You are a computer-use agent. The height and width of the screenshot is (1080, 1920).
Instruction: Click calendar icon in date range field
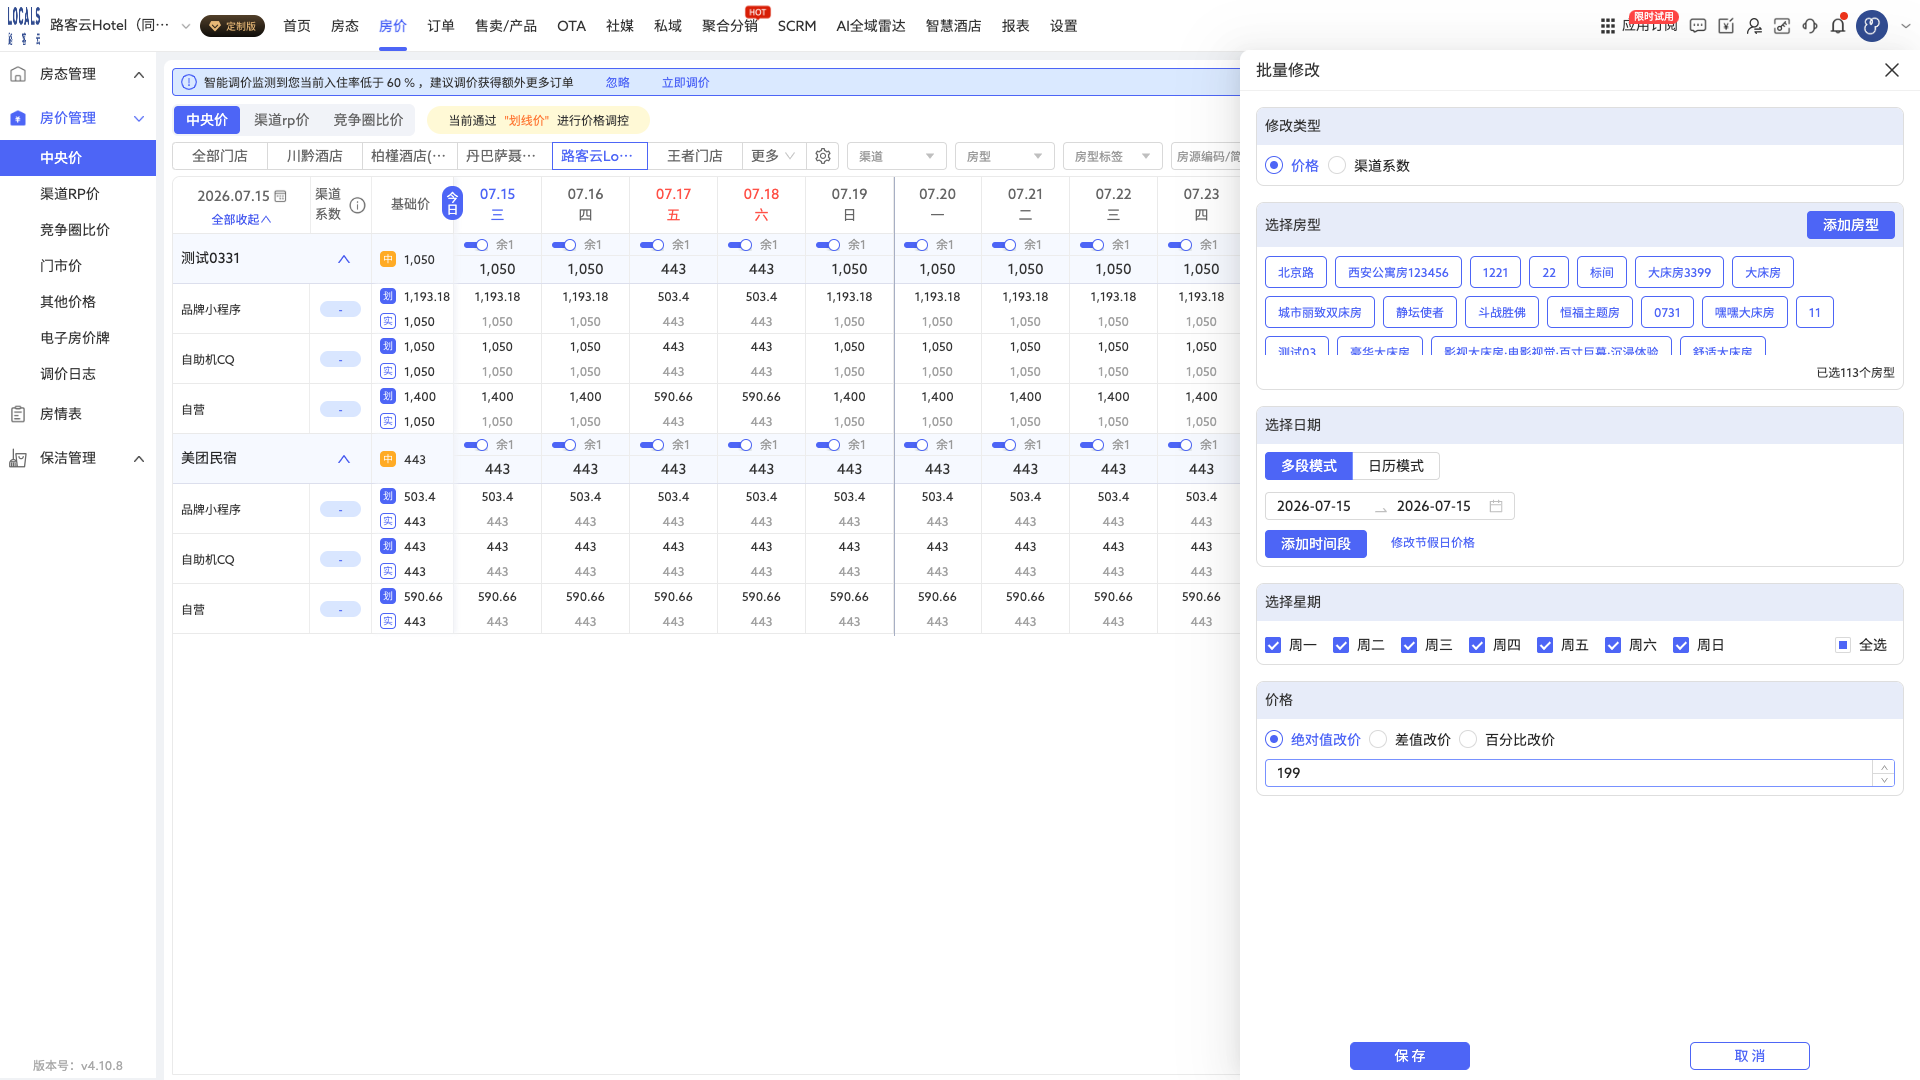click(1495, 506)
